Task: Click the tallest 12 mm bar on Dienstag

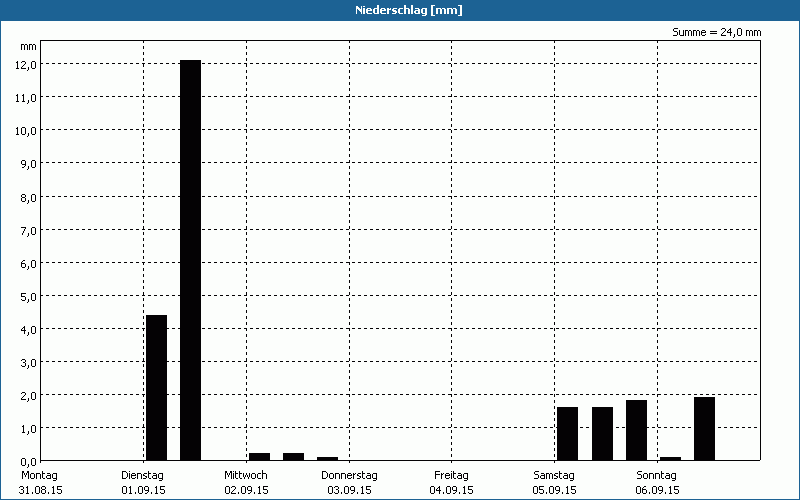Action: [x=190, y=260]
